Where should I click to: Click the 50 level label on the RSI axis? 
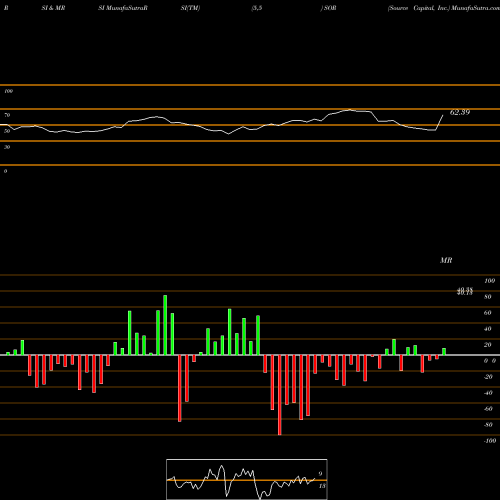(7, 131)
